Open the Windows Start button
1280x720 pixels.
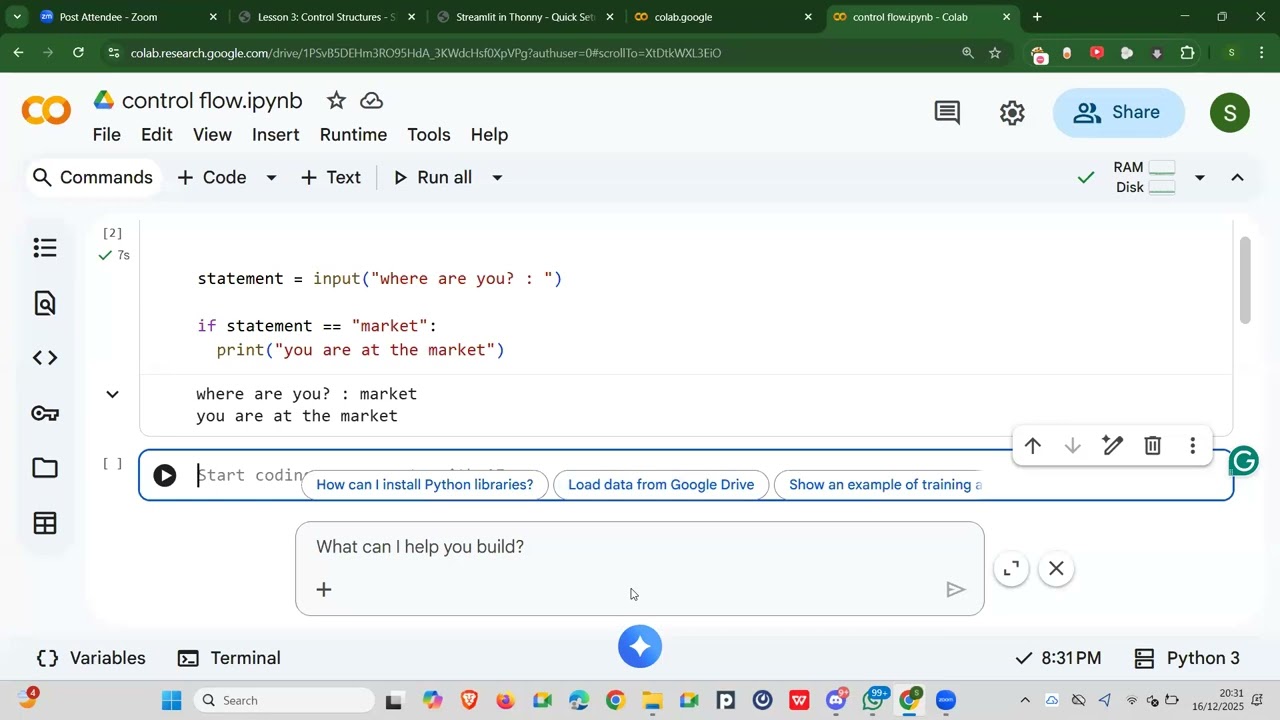tap(172, 700)
